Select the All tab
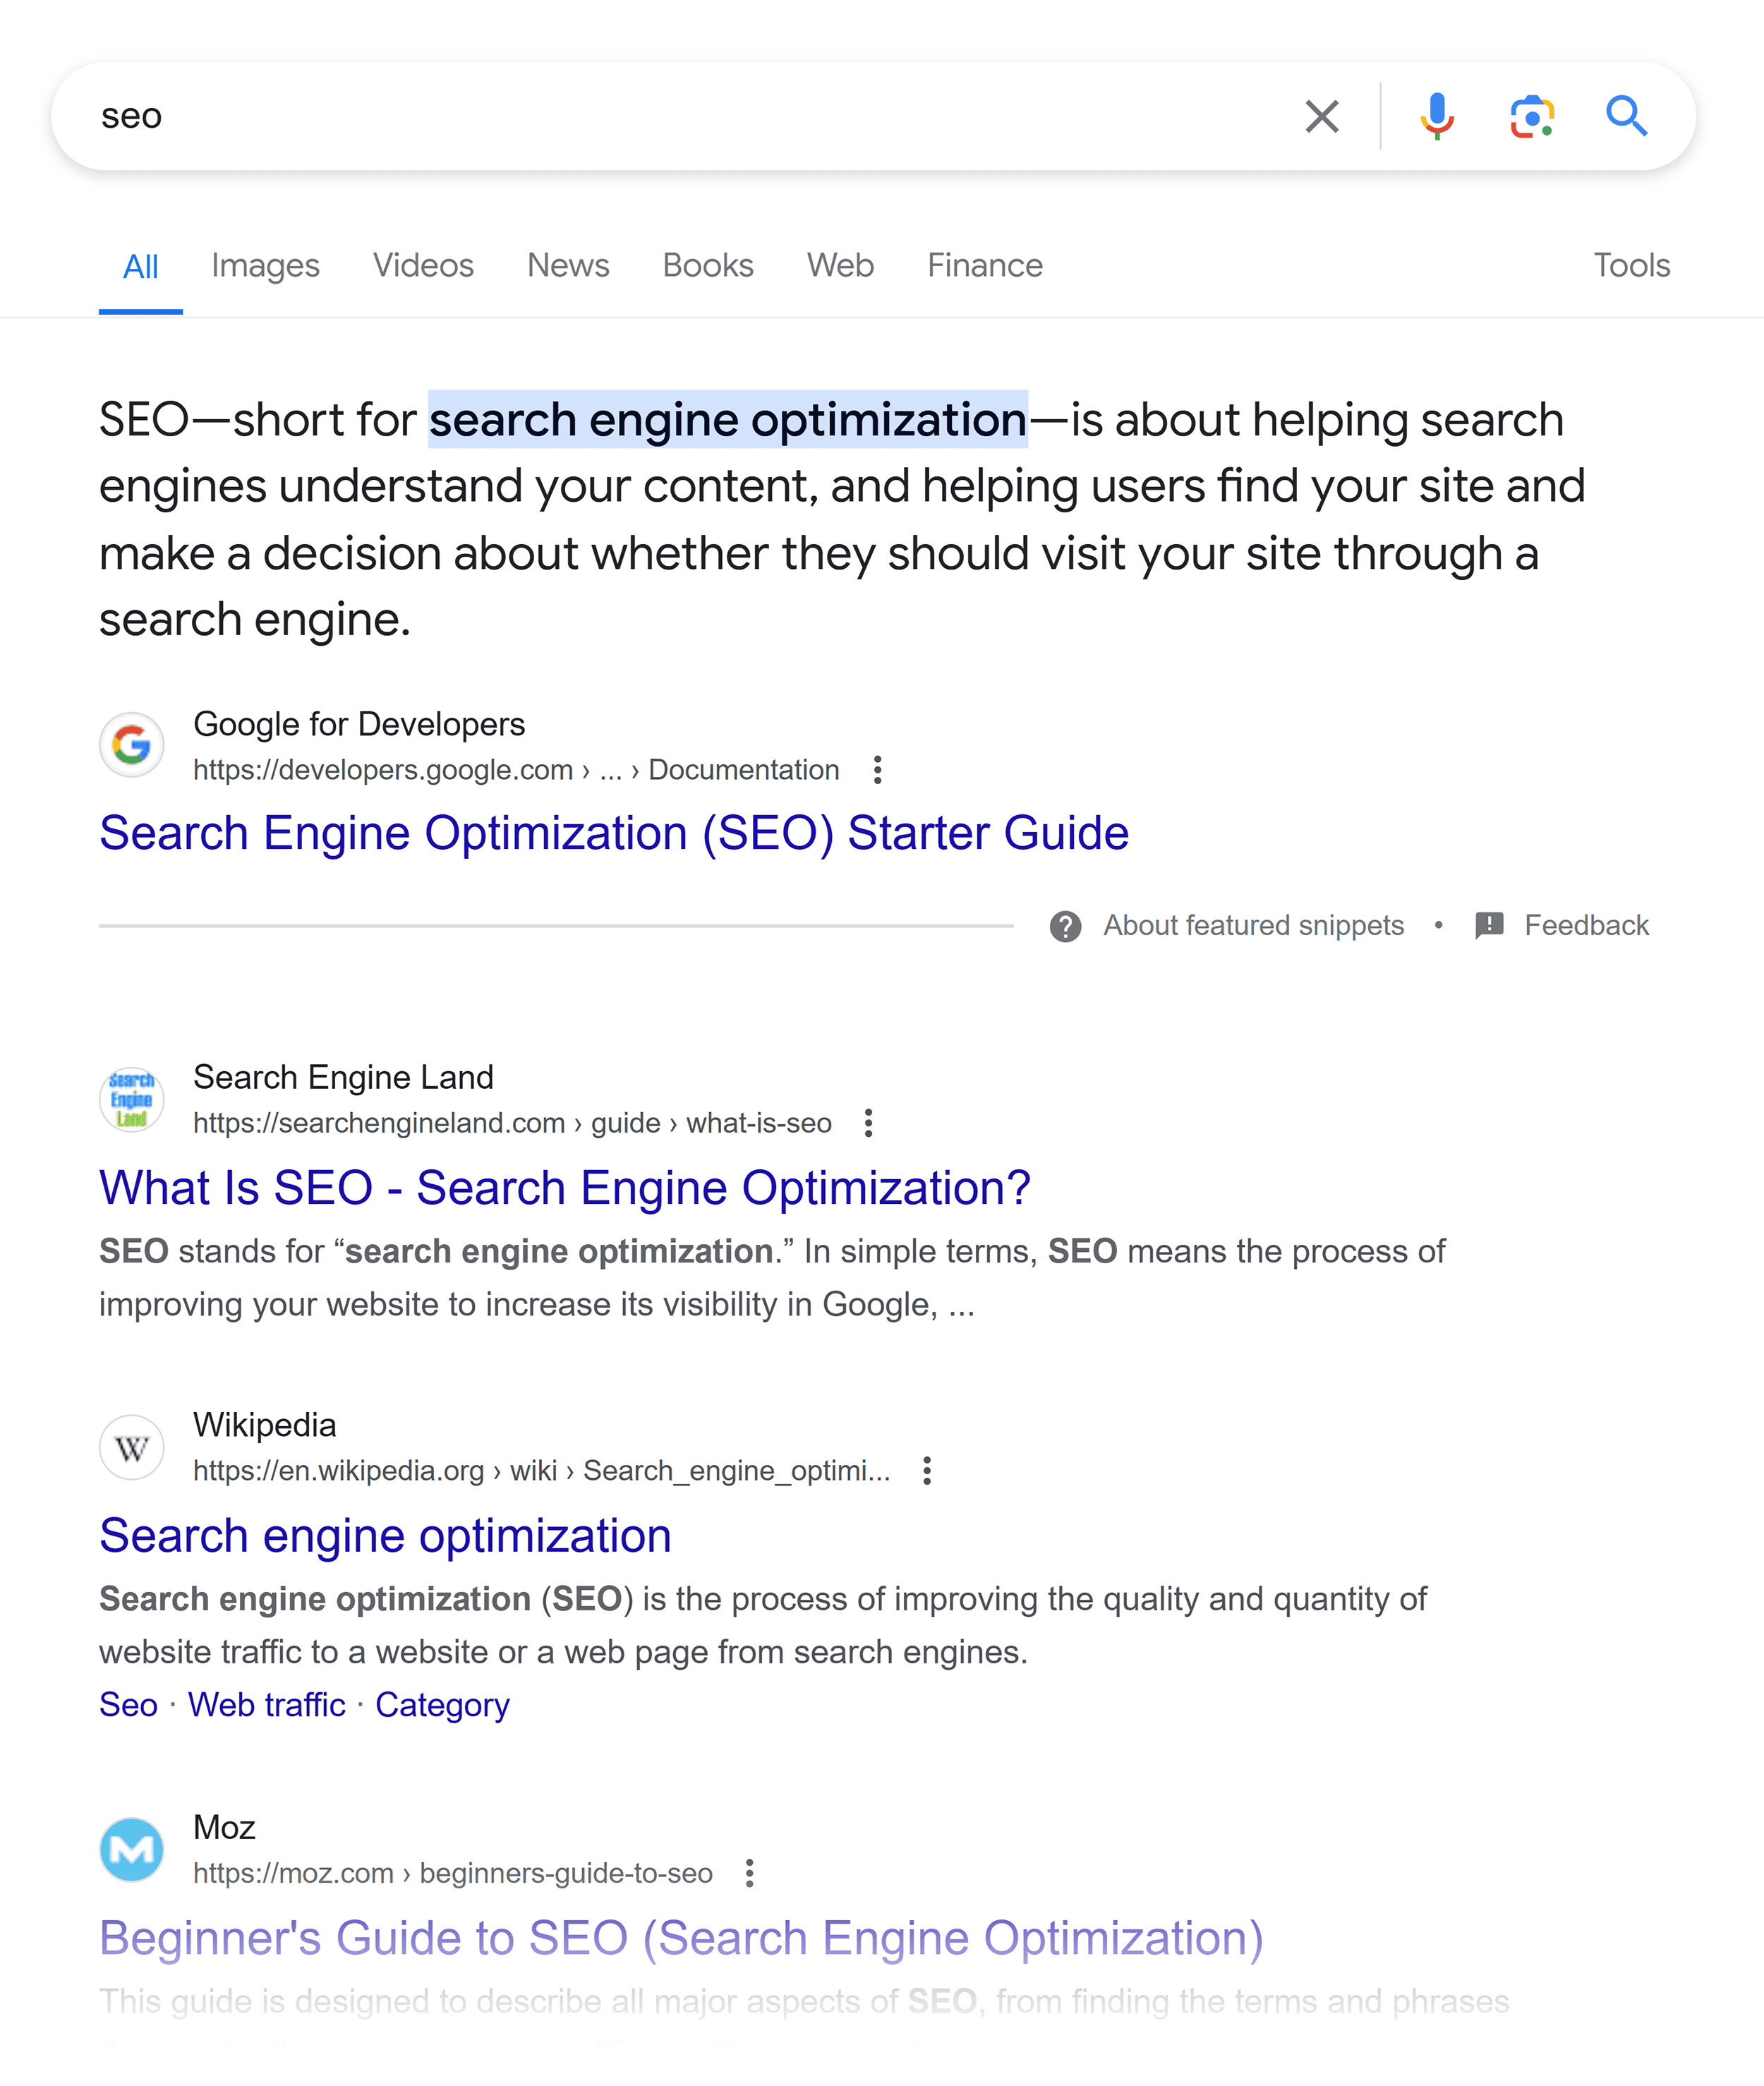Screen dimensions: 1764x2086 (141, 266)
